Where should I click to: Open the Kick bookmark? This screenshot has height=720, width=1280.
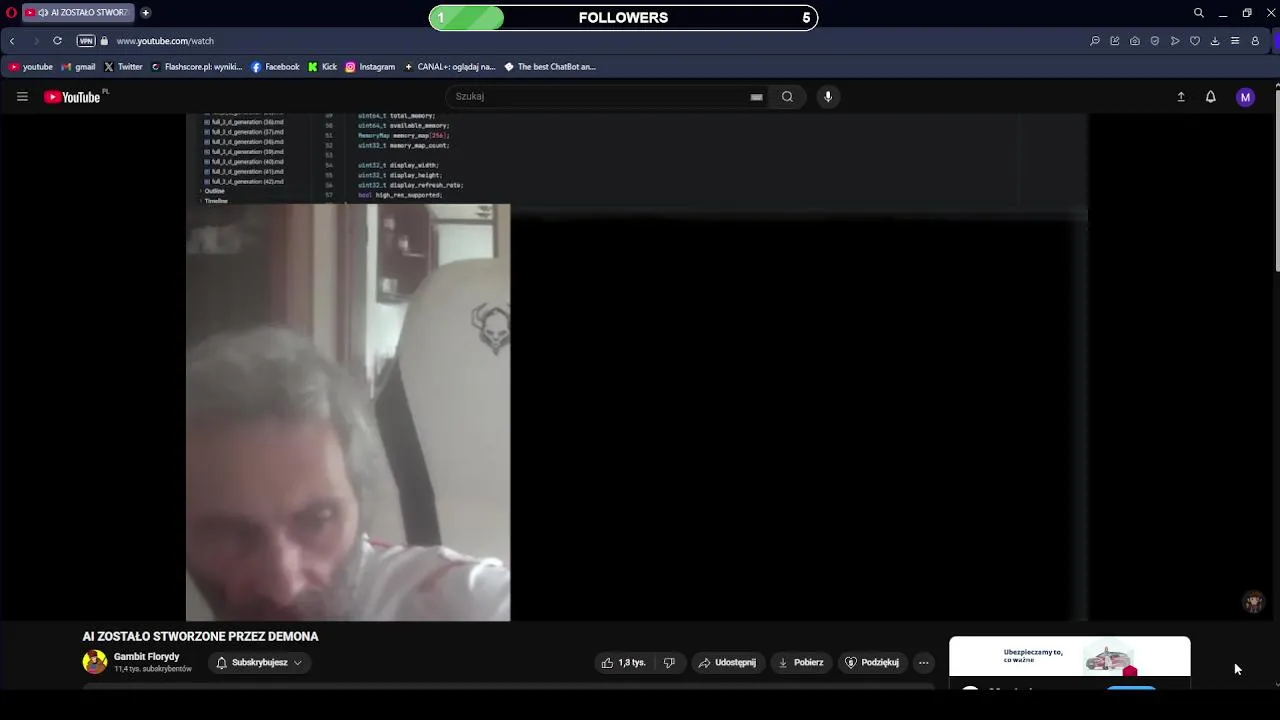coord(322,67)
